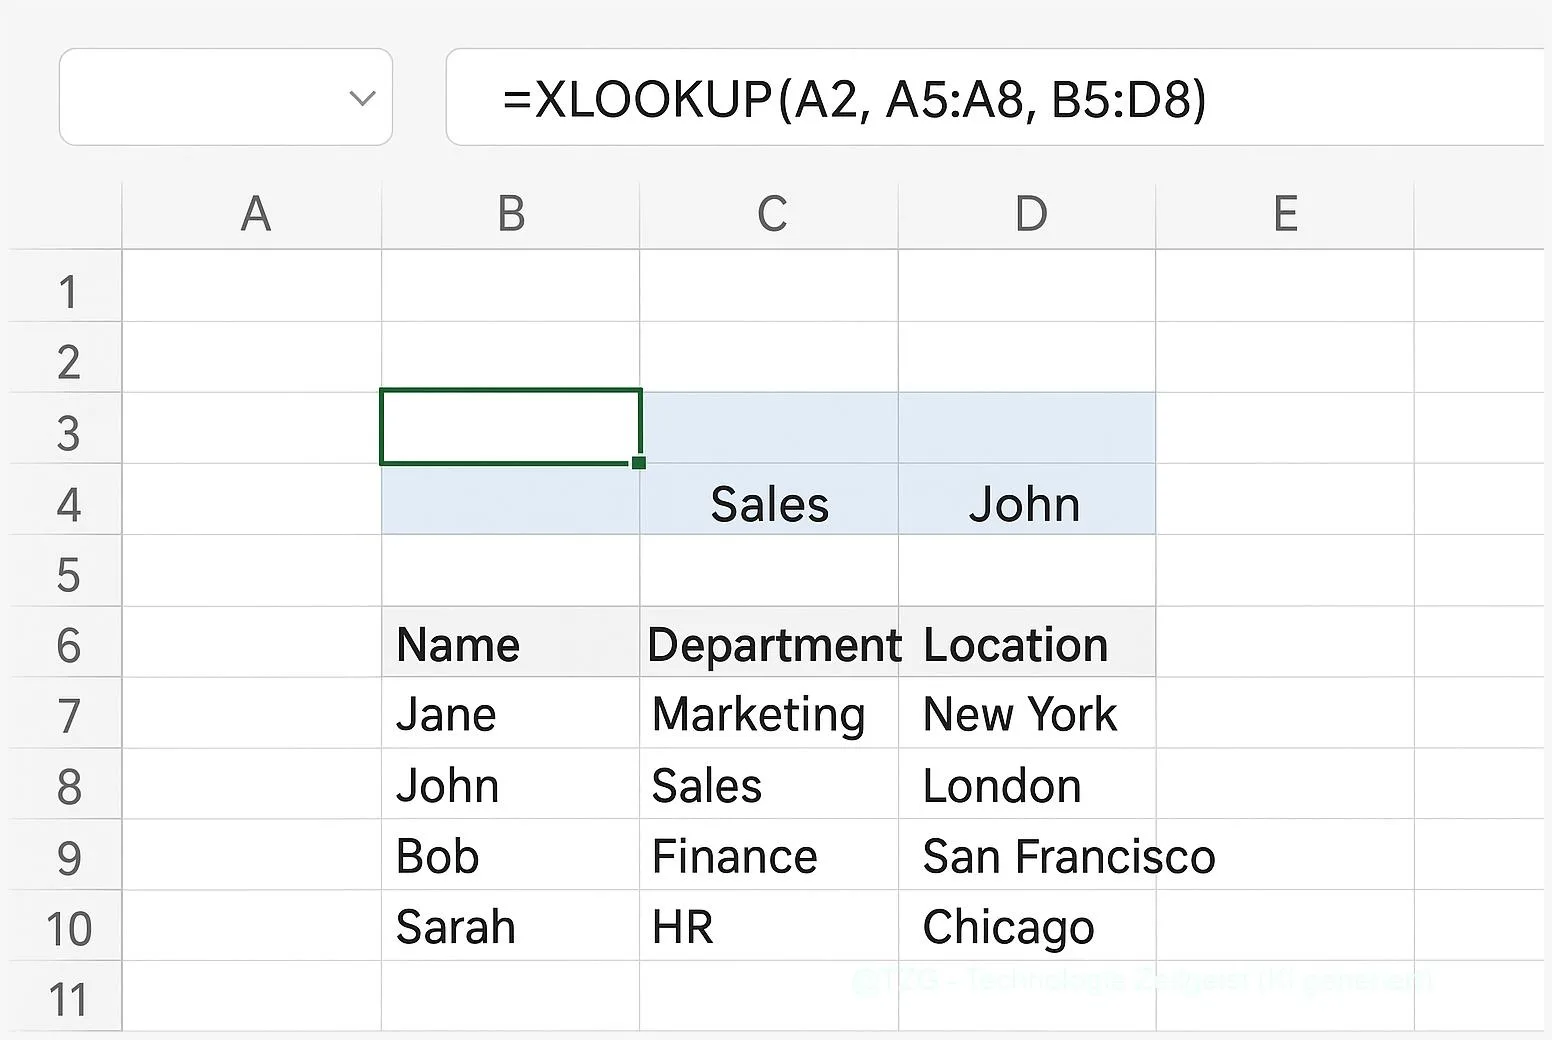Select row 6 header

(67, 645)
